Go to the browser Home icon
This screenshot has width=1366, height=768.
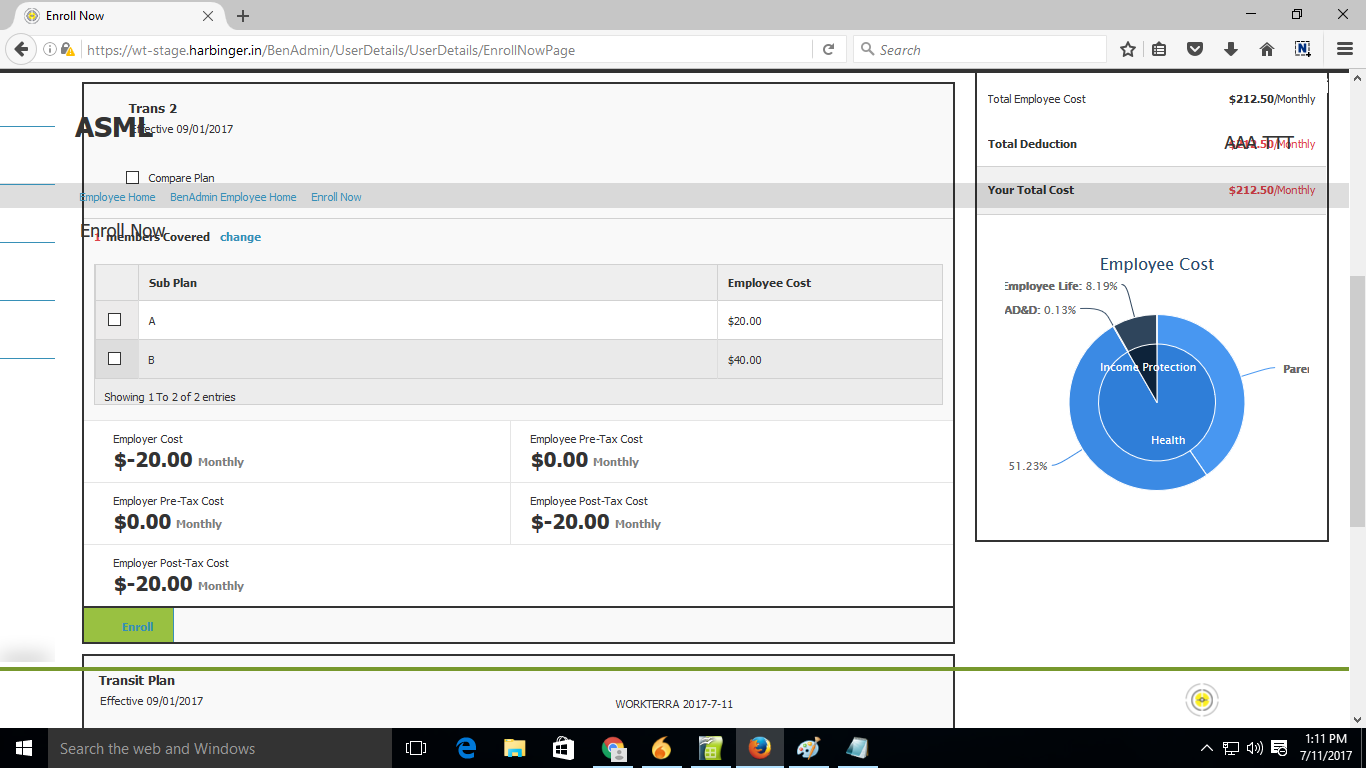[x=1266, y=50]
